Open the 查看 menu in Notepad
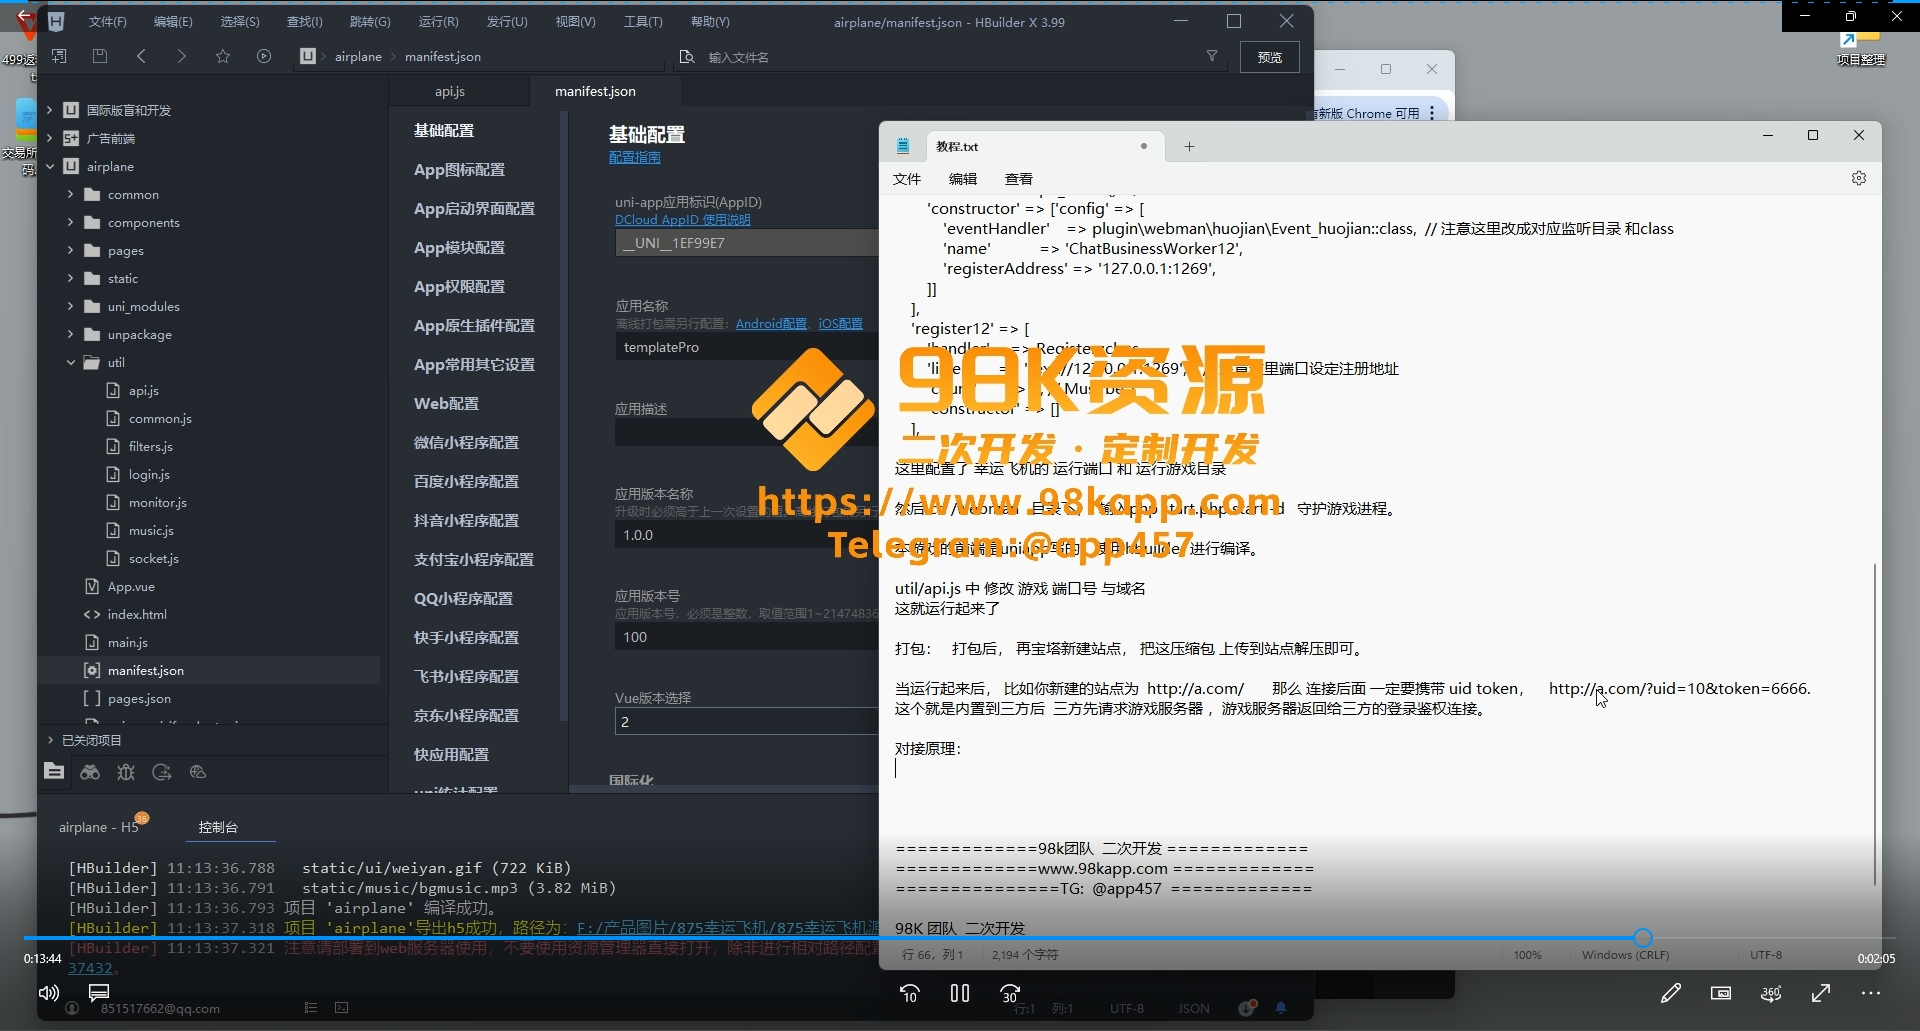 click(x=1019, y=179)
